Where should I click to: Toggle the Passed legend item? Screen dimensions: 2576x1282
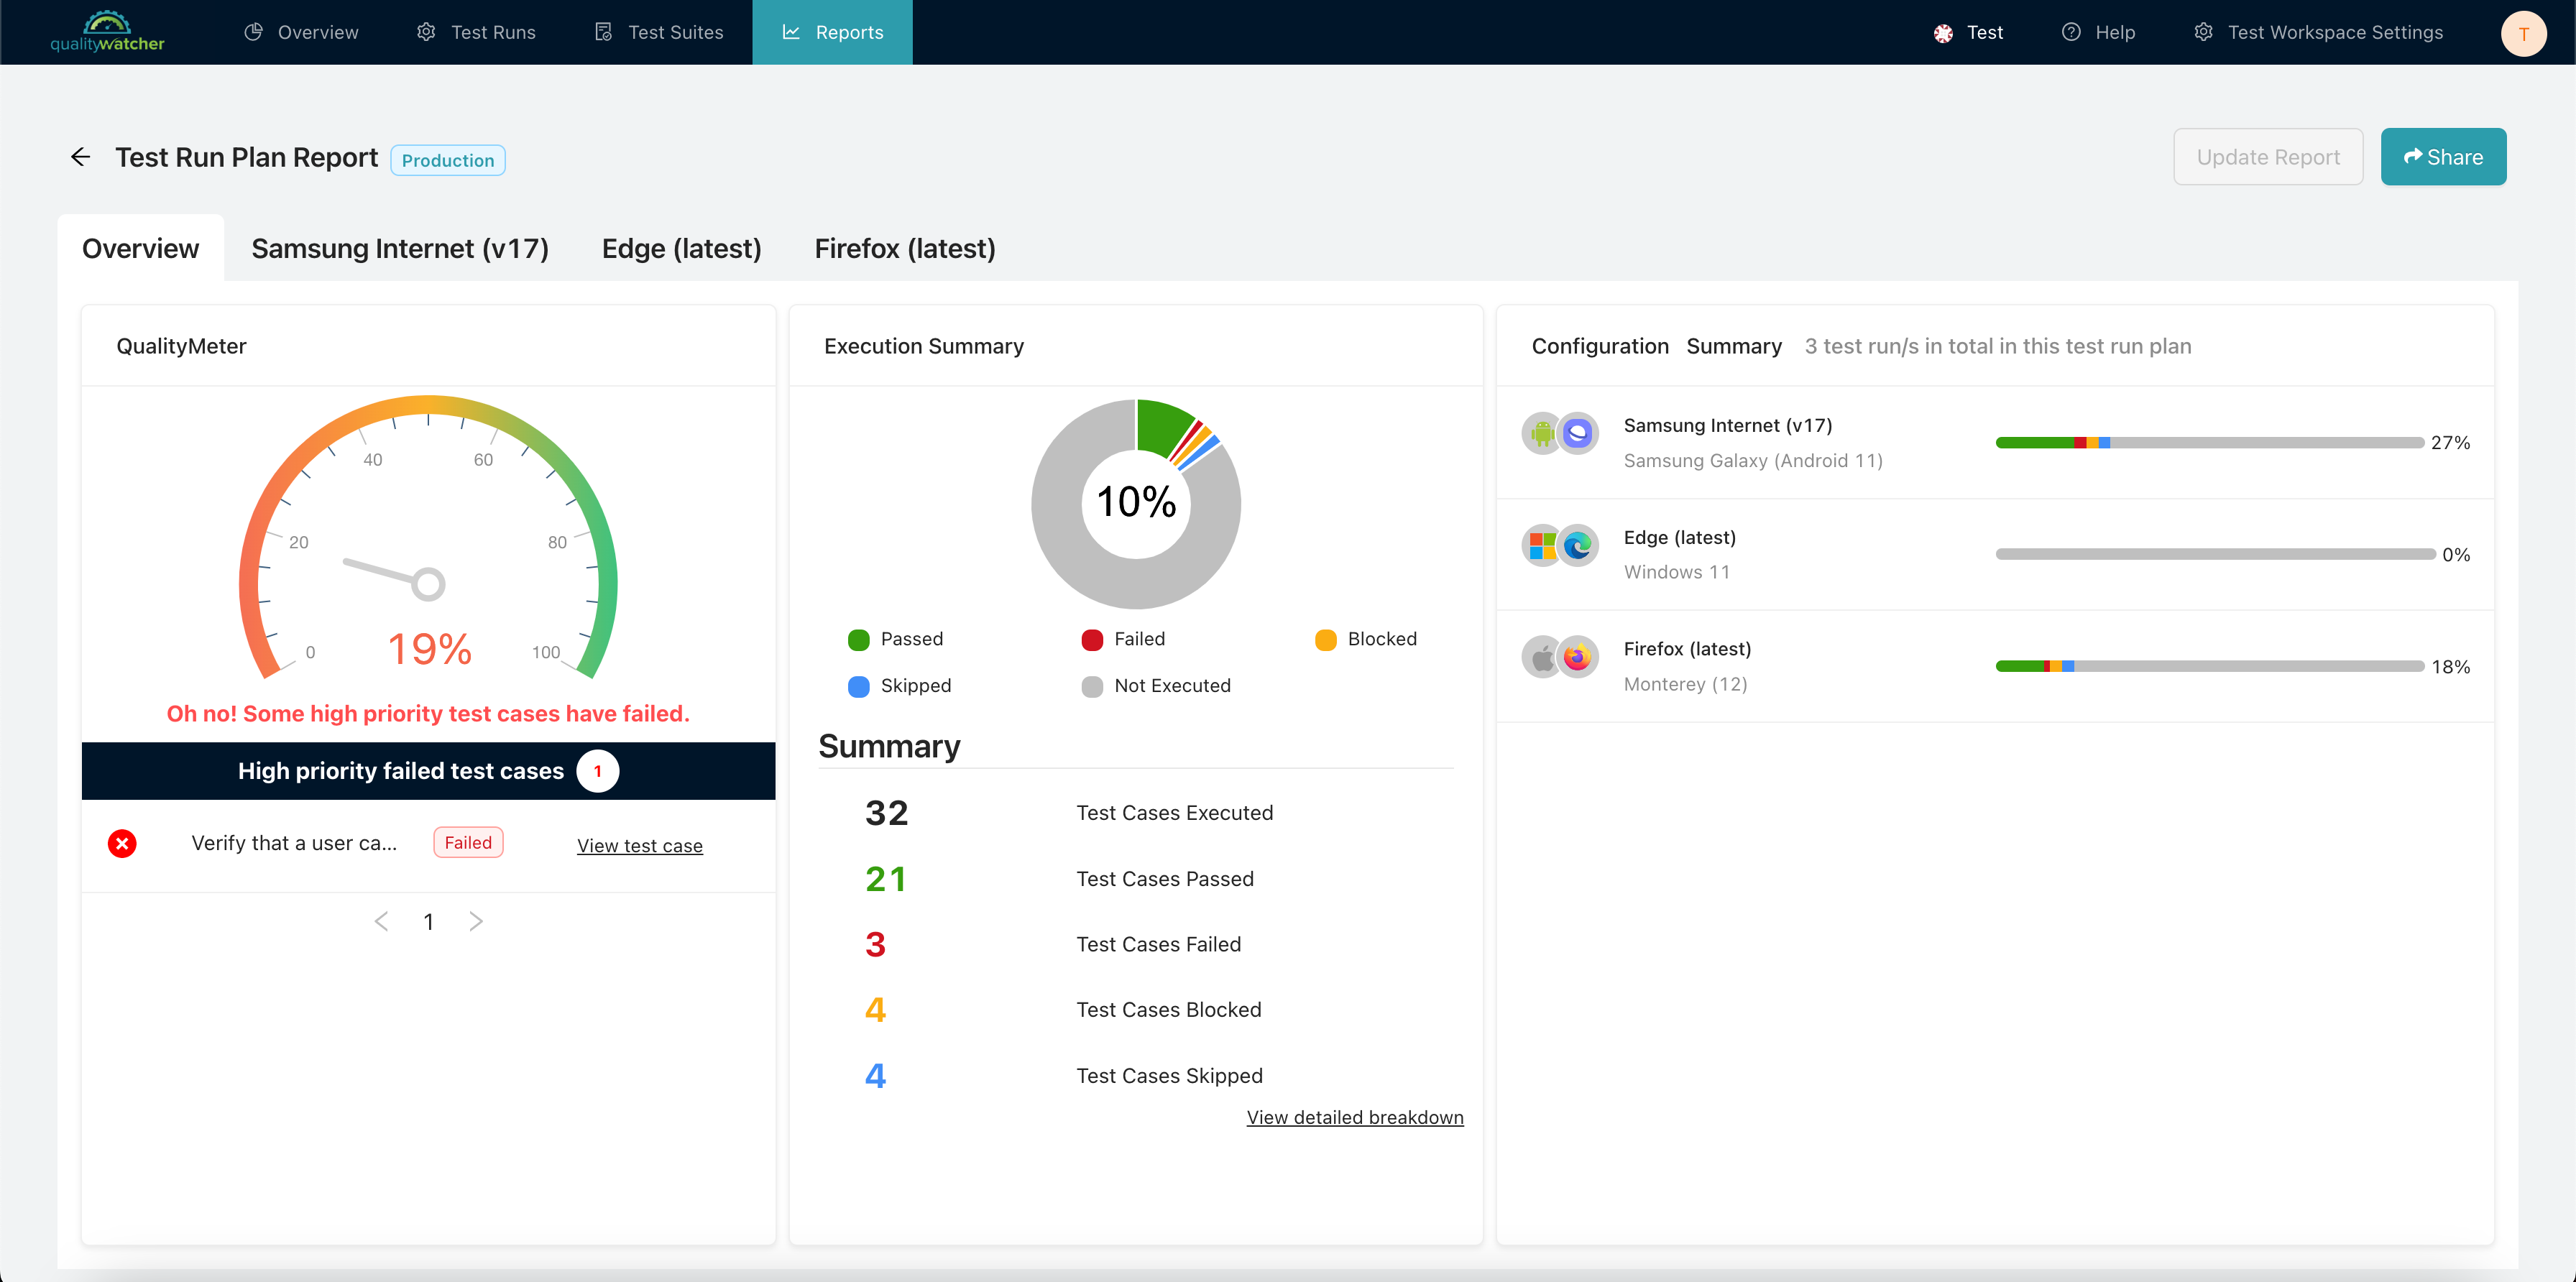coord(895,639)
